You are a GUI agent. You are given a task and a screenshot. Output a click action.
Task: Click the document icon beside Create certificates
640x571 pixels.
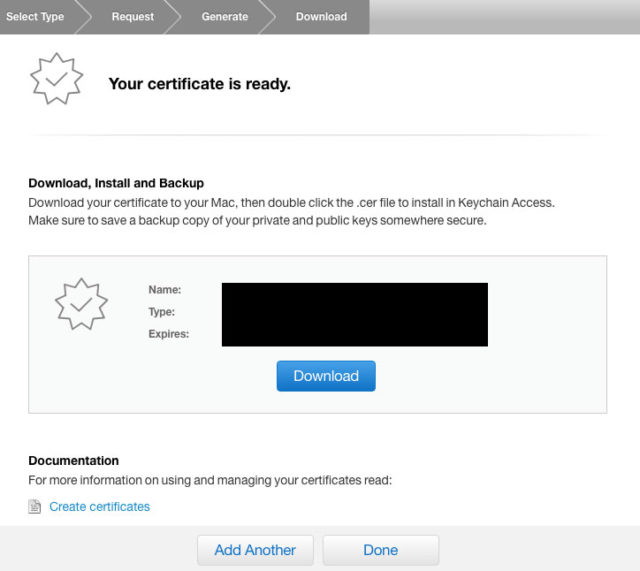(x=35, y=507)
